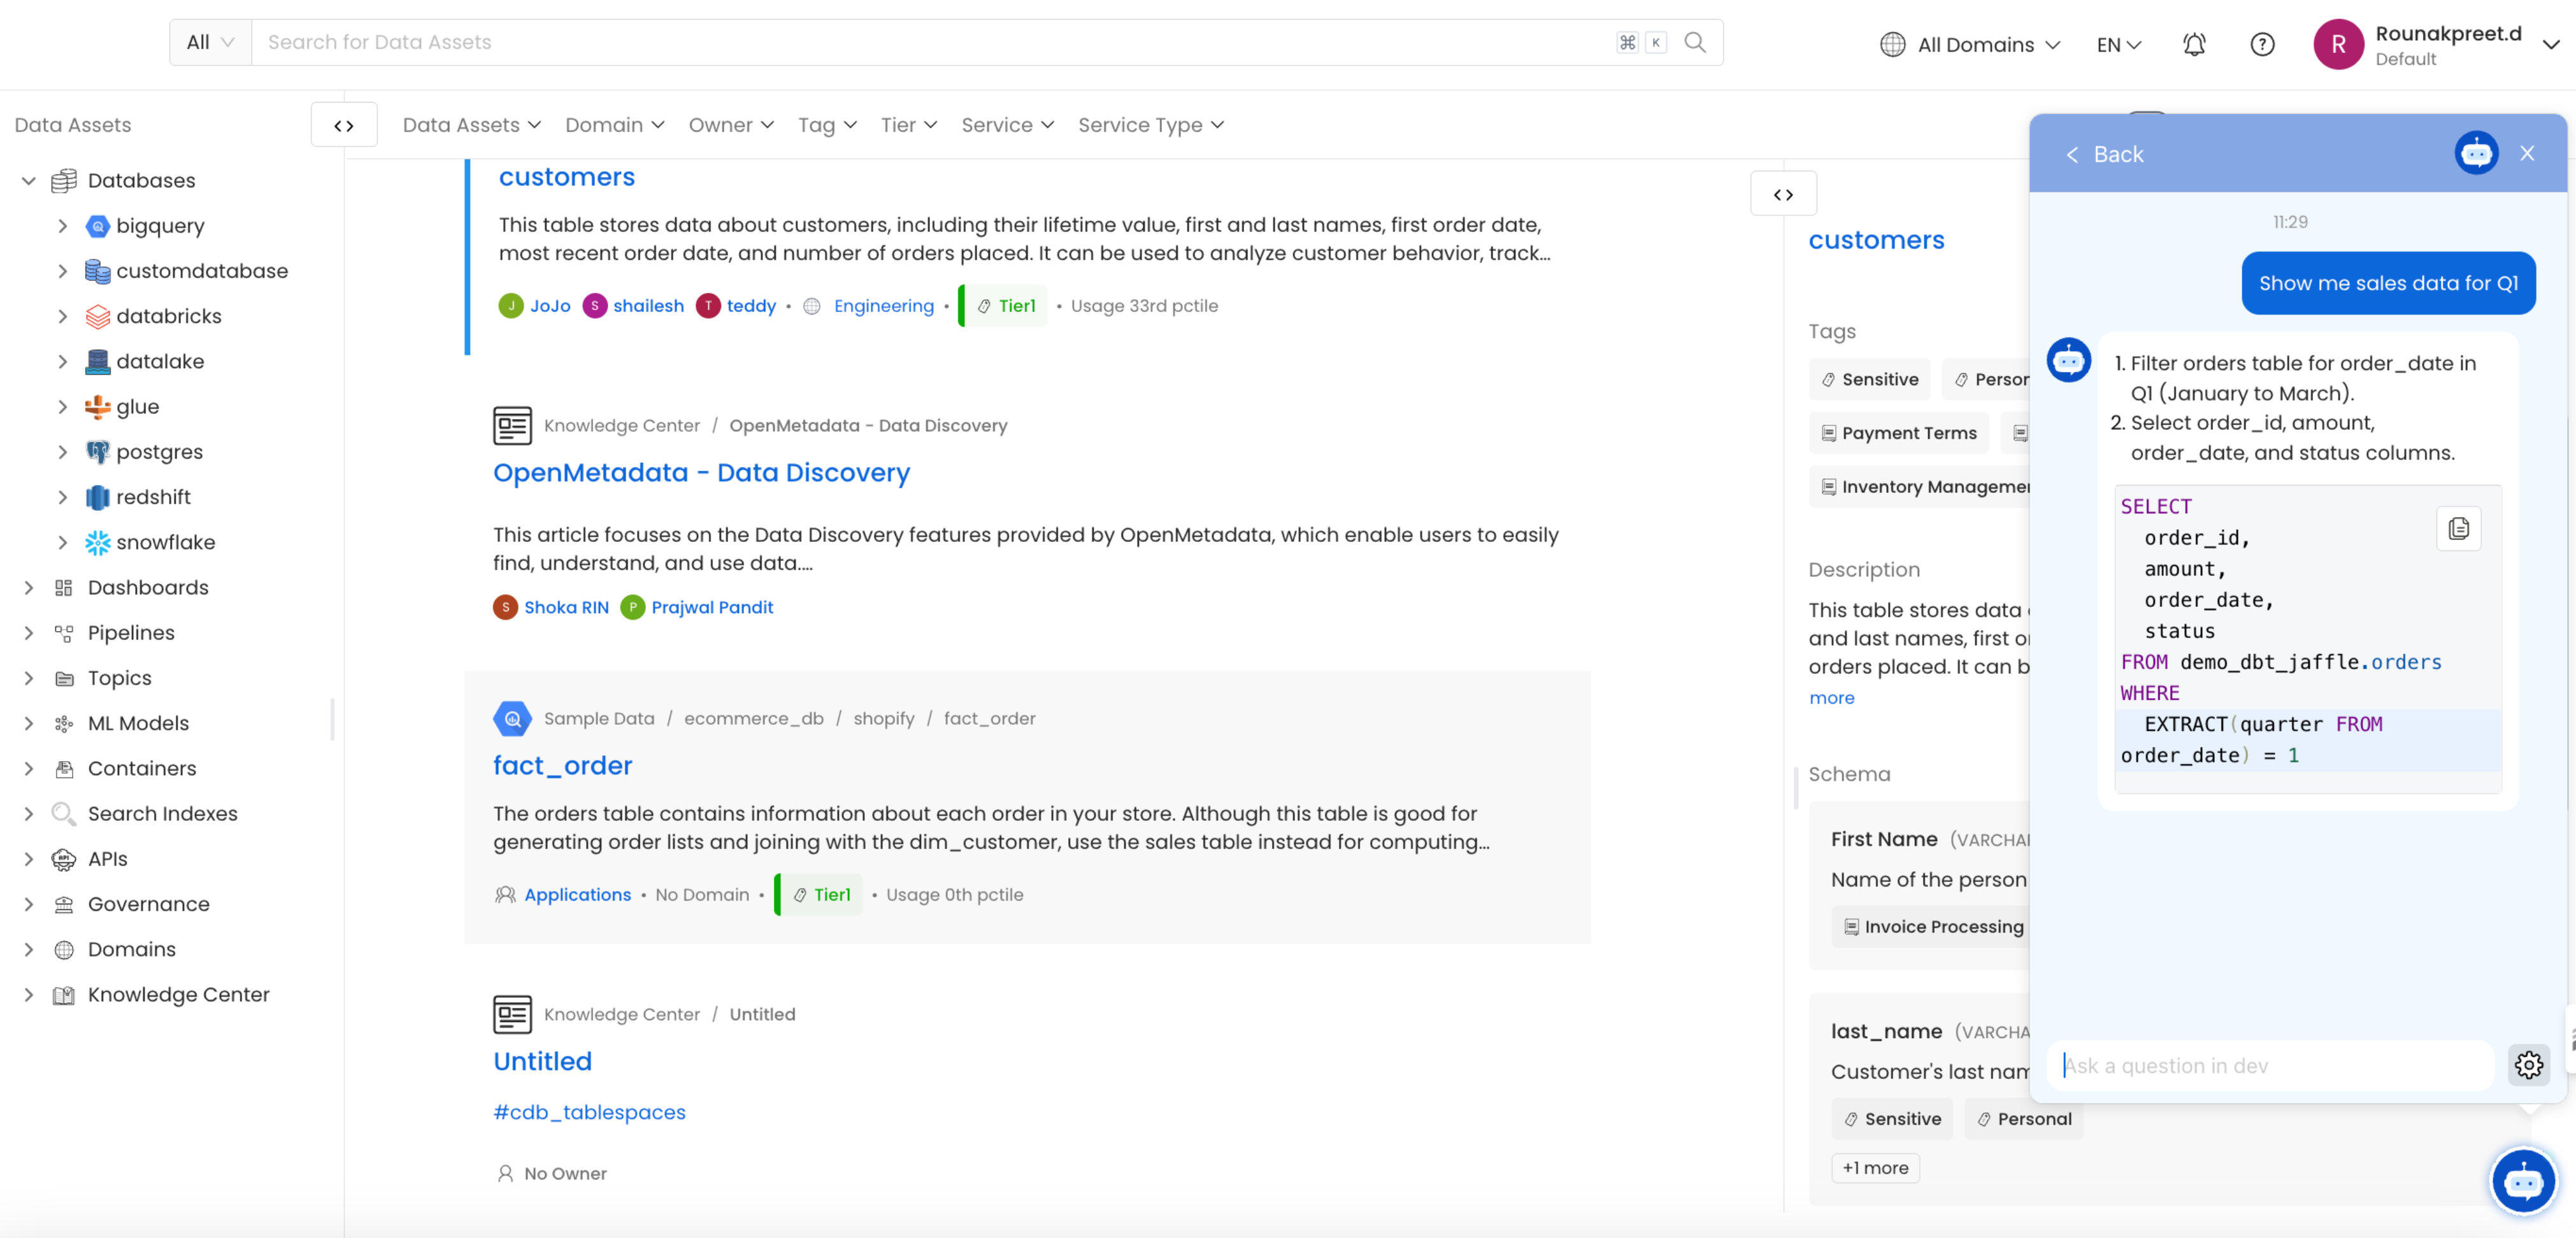The height and width of the screenshot is (1238, 2576).
Task: Toggle the right details panel collapse button
Action: tap(1783, 194)
